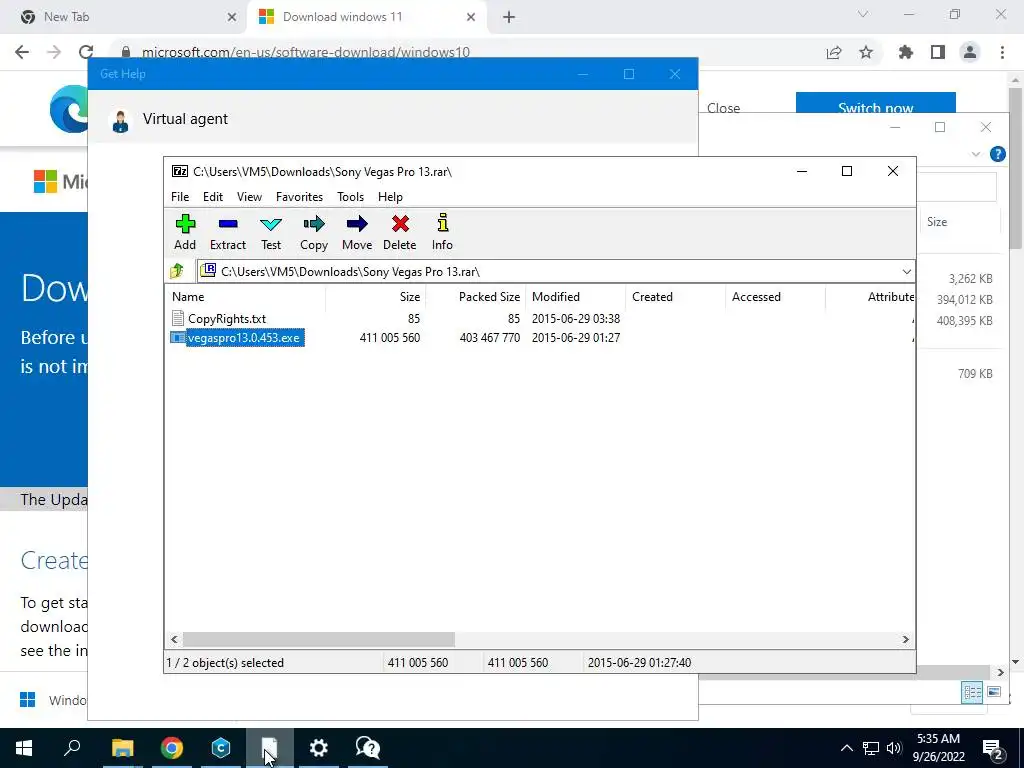1024x768 pixels.
Task: Open the Chrome tab search dropdown arrow
Action: (863, 14)
